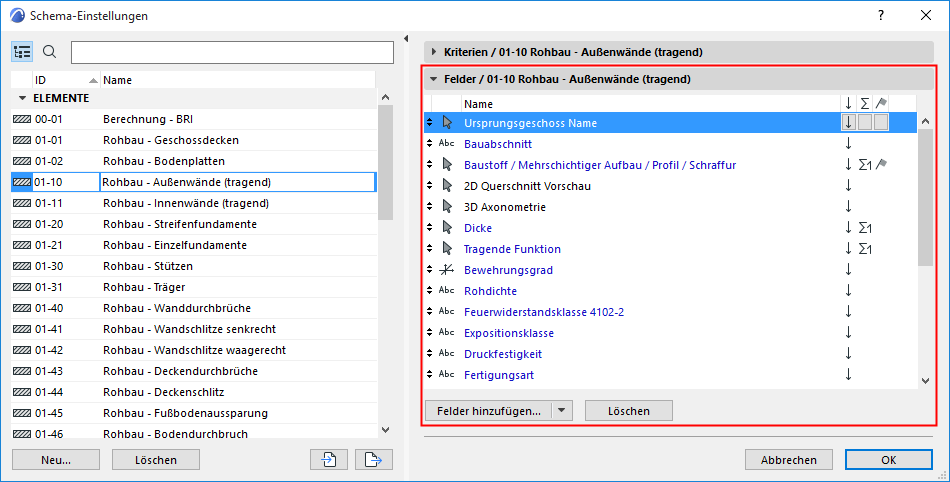This screenshot has height=482, width=950.
Task: Click the Name column header in schema list
Action: (x=238, y=80)
